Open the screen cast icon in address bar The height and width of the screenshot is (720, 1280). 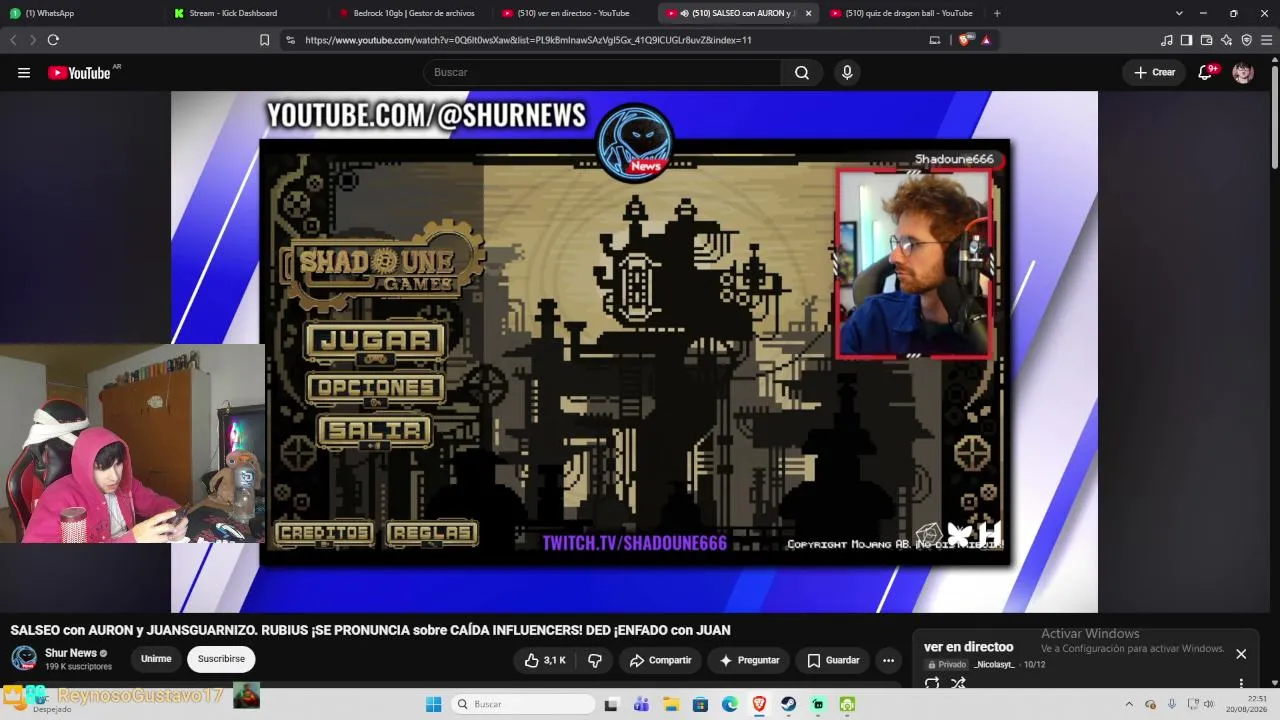935,40
